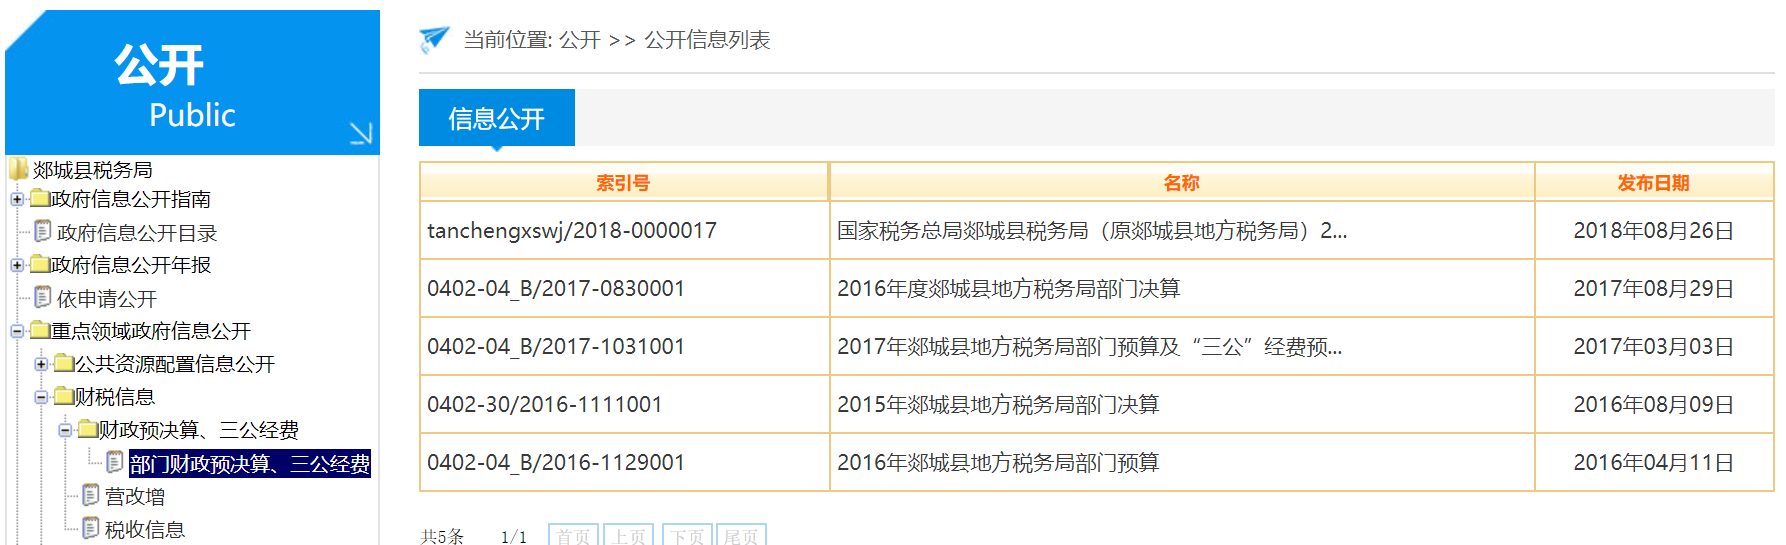This screenshot has width=1786, height=545.
Task: Go to the 首页 first page button
Action: (573, 536)
